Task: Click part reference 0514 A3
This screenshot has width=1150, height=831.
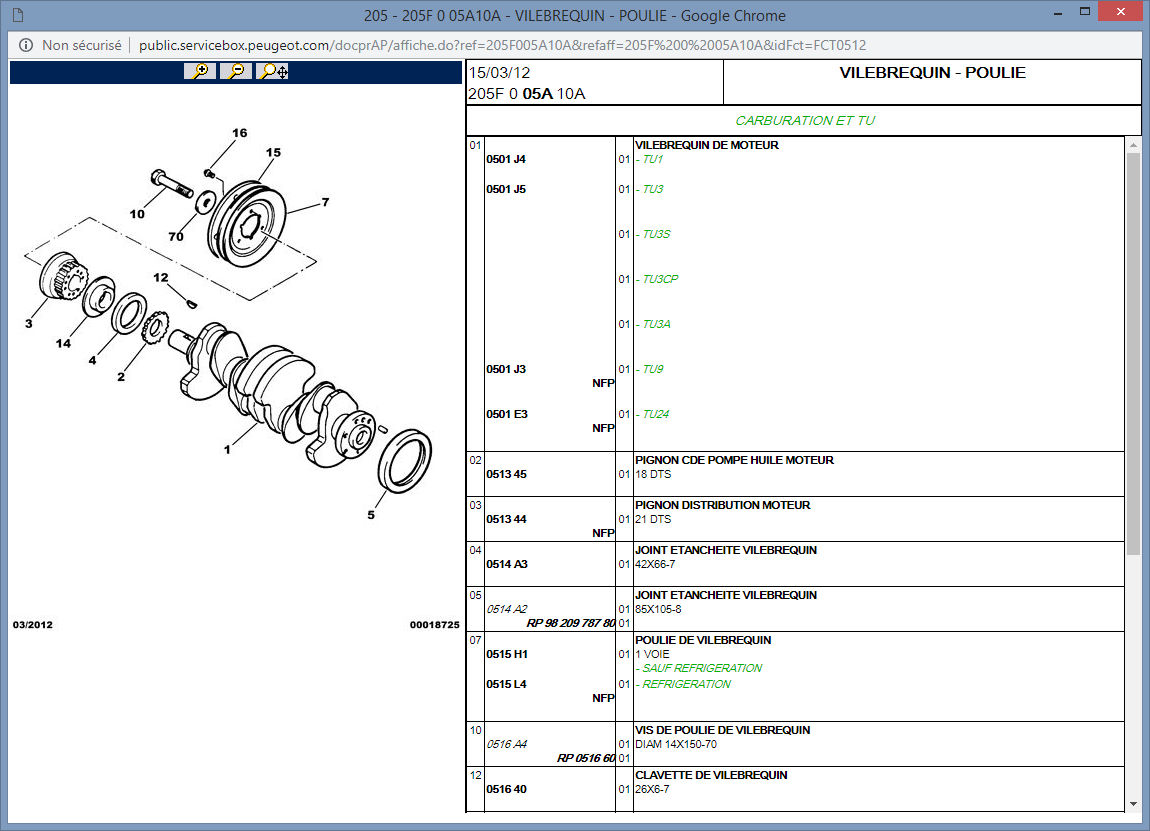Action: (x=506, y=564)
